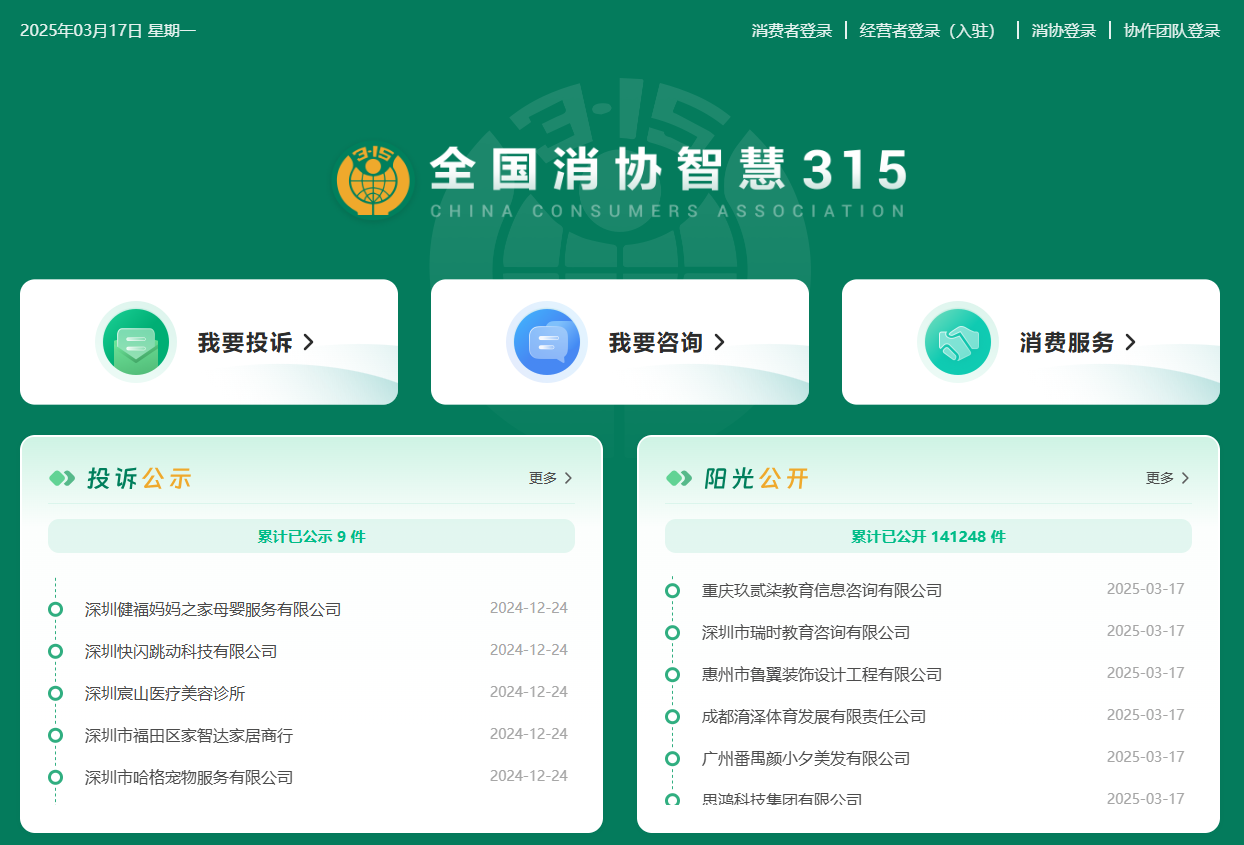Image resolution: width=1244 pixels, height=845 pixels.
Task: Open the 我要投诉 chevron arrow
Action: 308,343
